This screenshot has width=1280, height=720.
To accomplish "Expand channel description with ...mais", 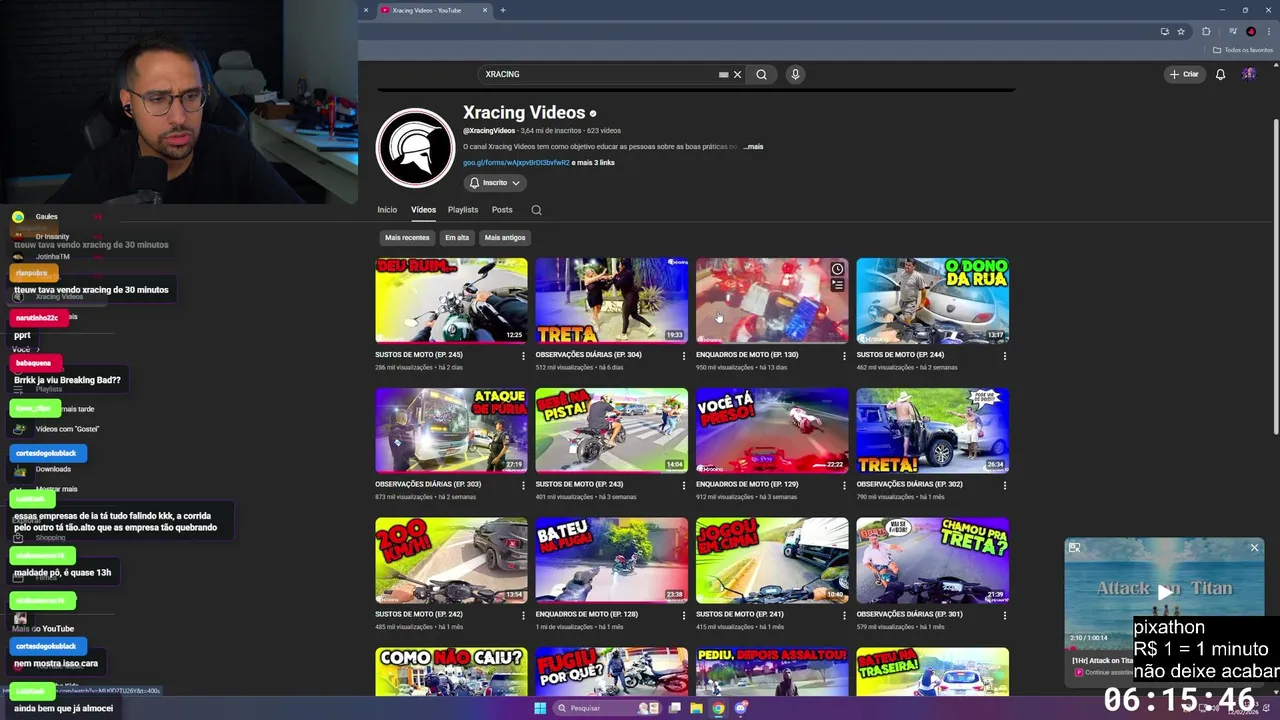I will pos(753,147).
